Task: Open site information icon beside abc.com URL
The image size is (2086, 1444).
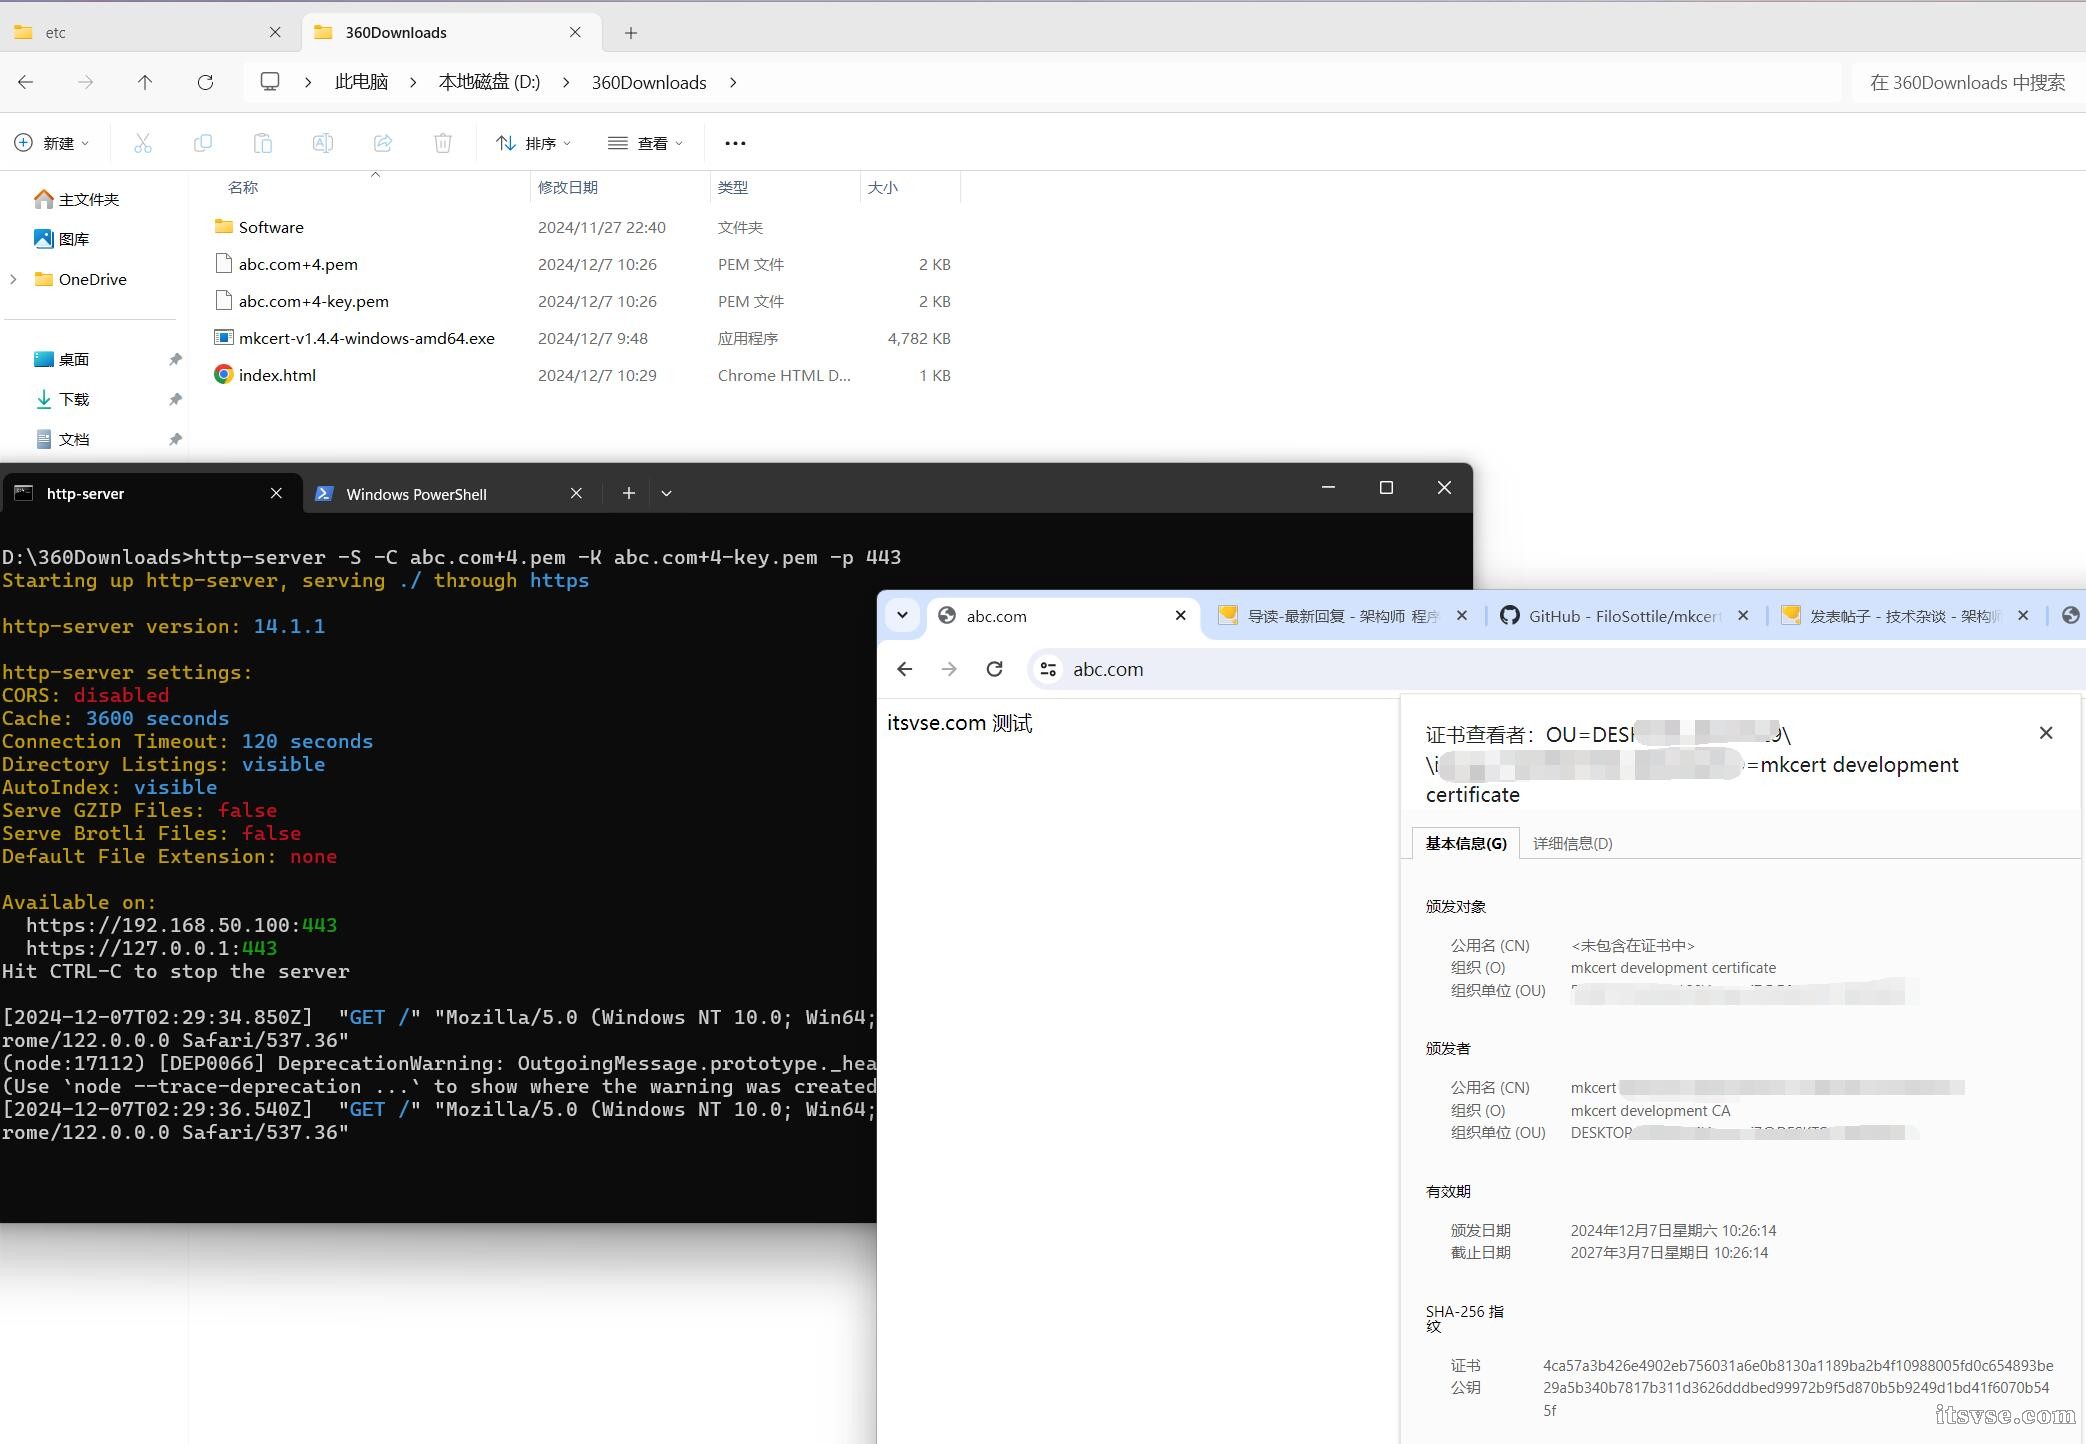Action: 1048,669
